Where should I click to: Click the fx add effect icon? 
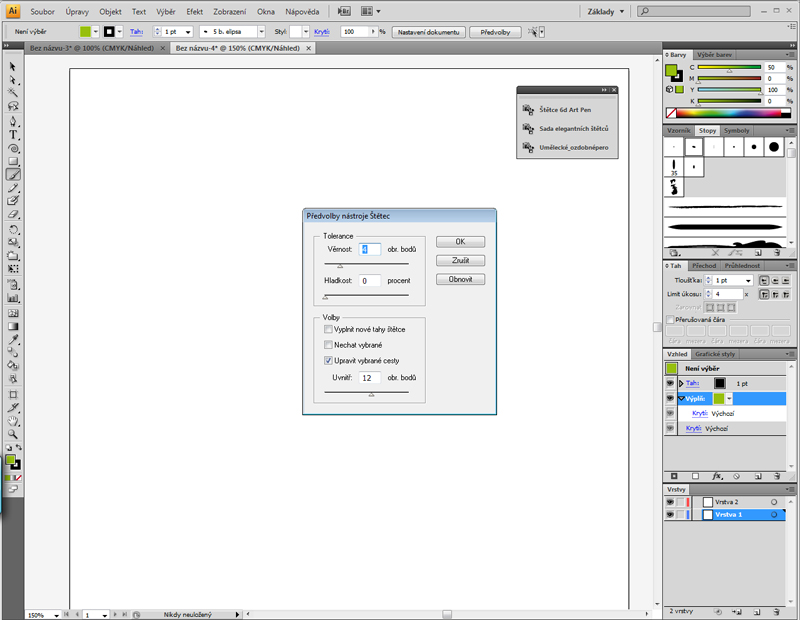coord(717,476)
